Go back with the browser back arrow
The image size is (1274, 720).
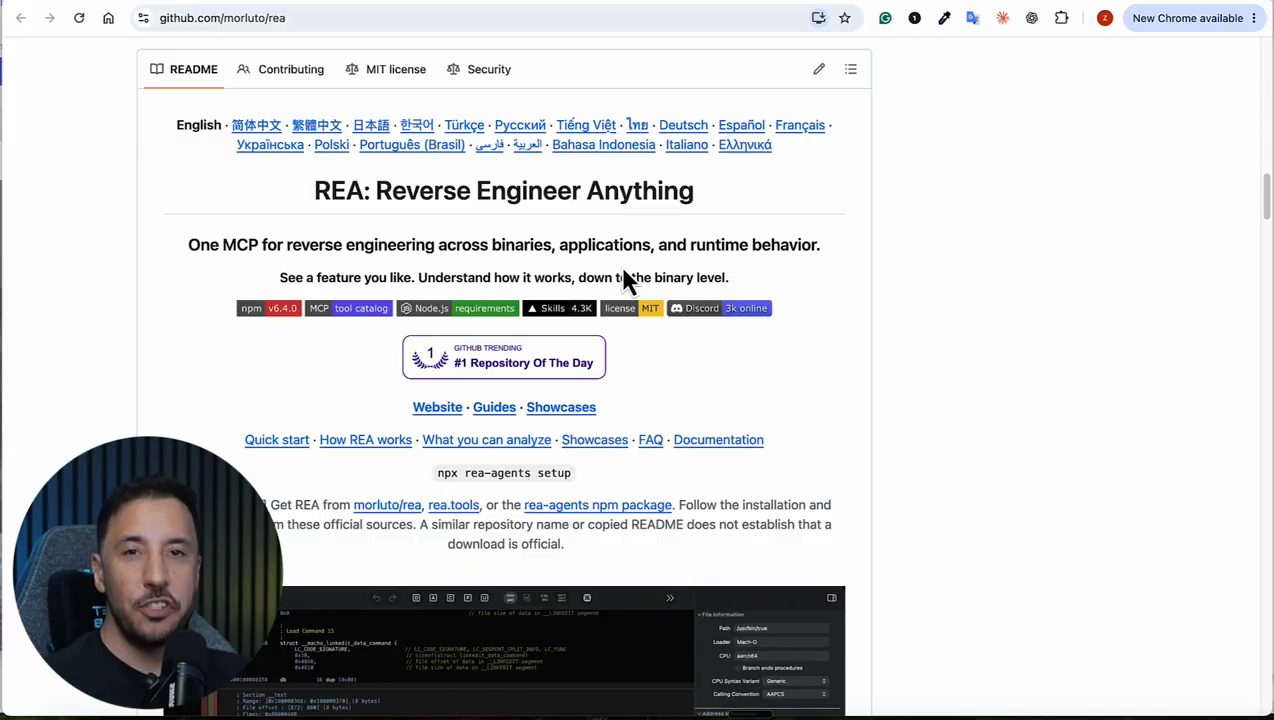point(21,18)
